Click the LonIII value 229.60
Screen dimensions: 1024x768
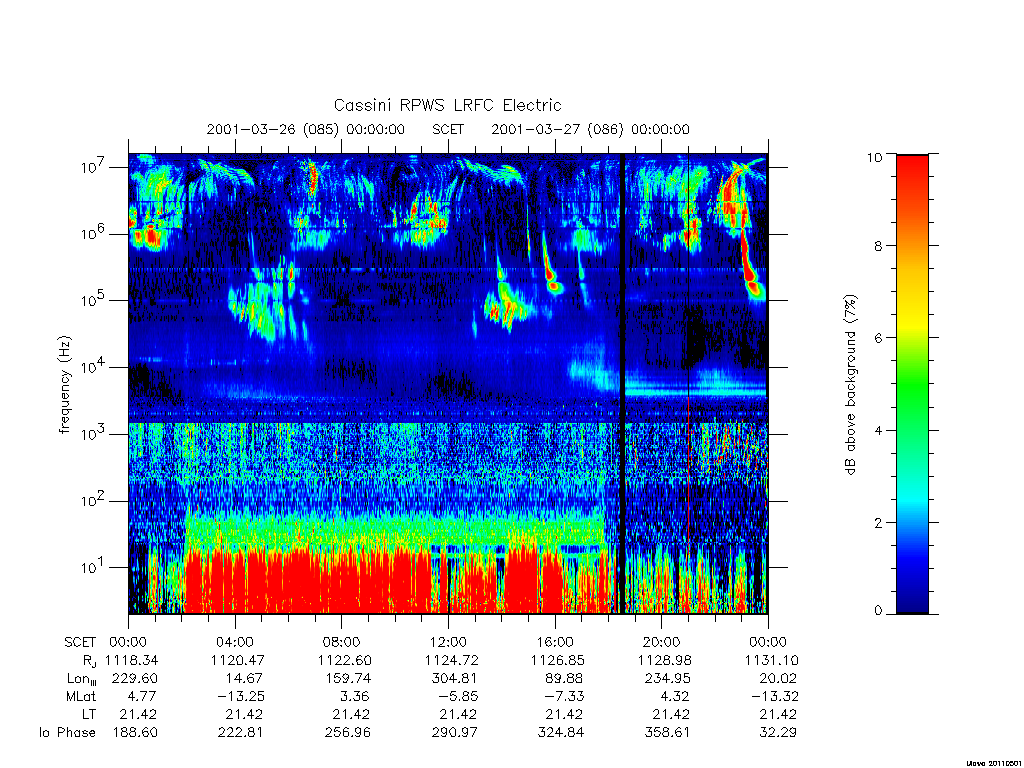[135, 679]
